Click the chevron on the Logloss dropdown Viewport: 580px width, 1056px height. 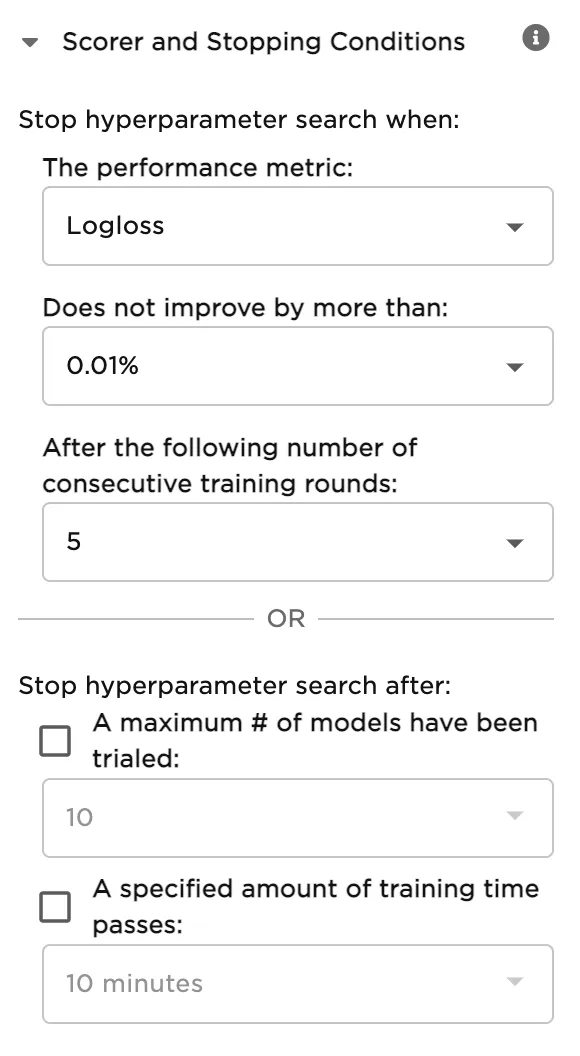pos(514,226)
